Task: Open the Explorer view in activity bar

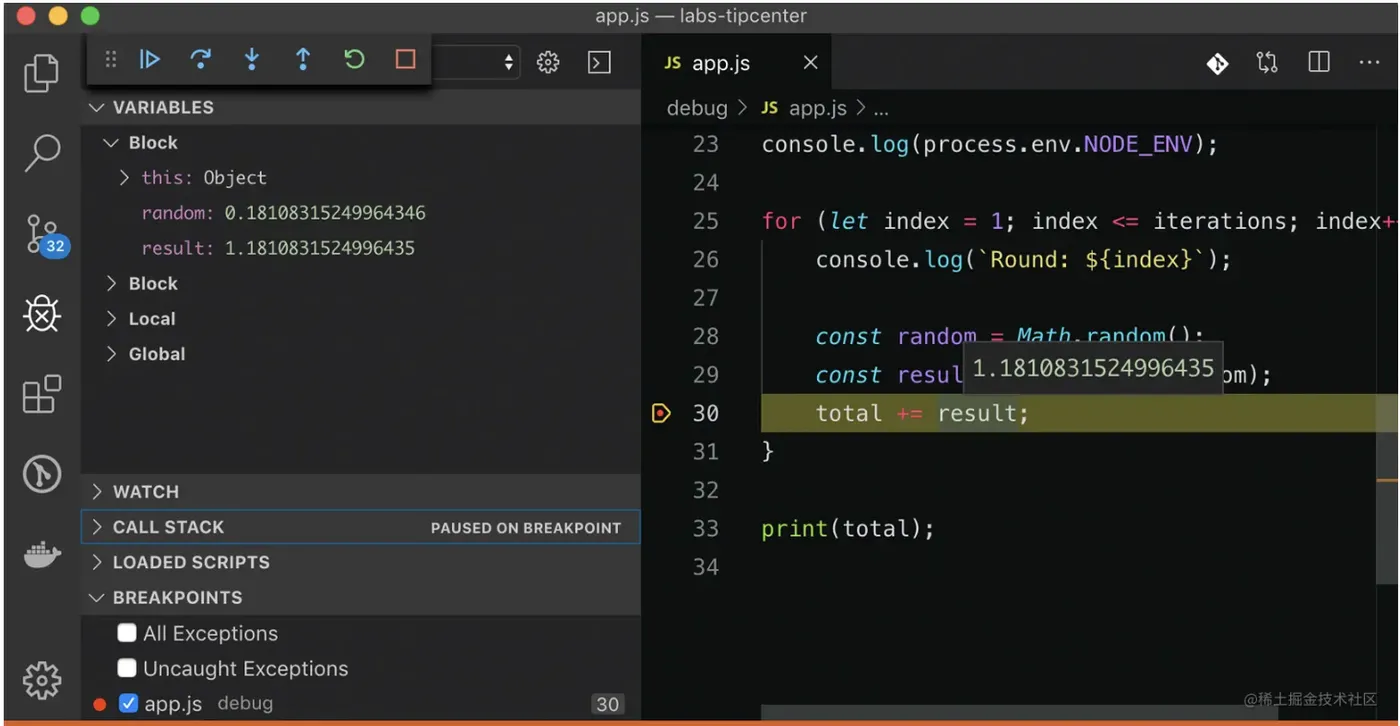Action: pyautogui.click(x=42, y=73)
